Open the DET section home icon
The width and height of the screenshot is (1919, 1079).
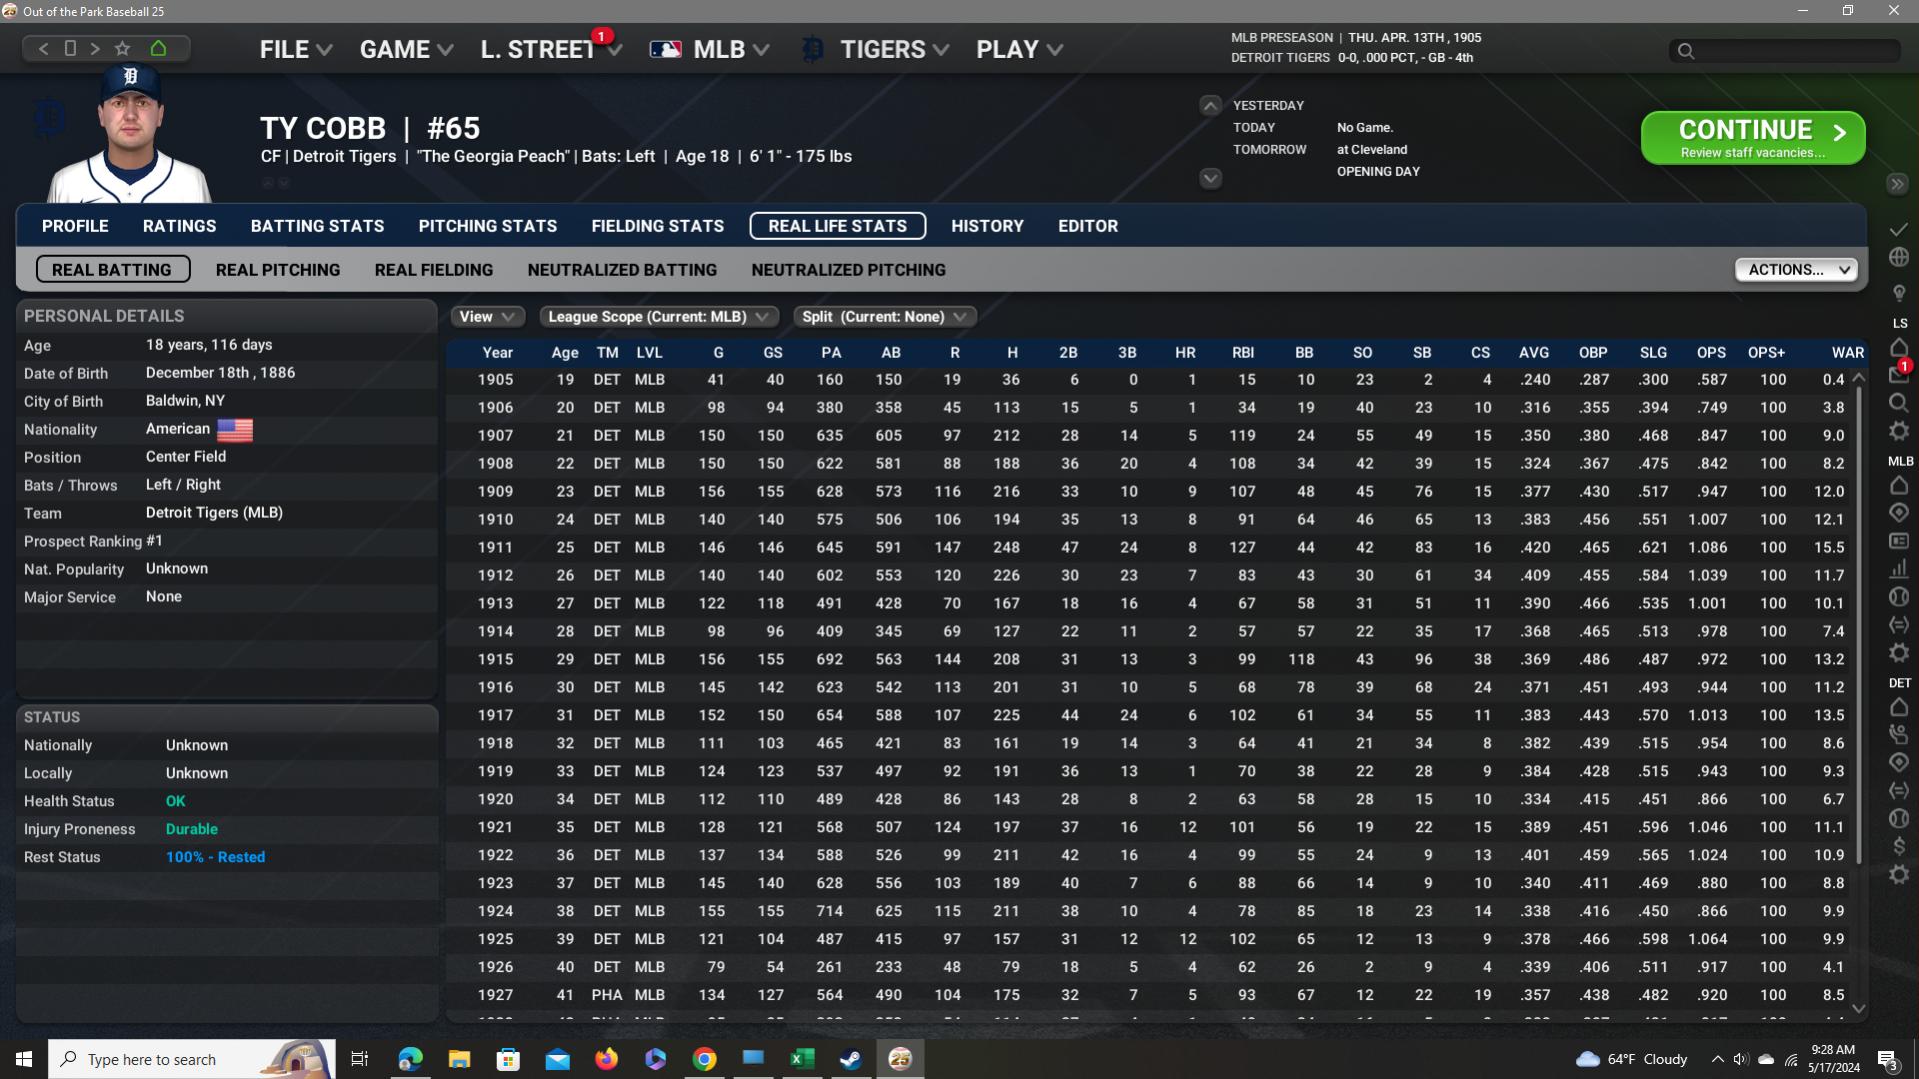tap(1899, 707)
